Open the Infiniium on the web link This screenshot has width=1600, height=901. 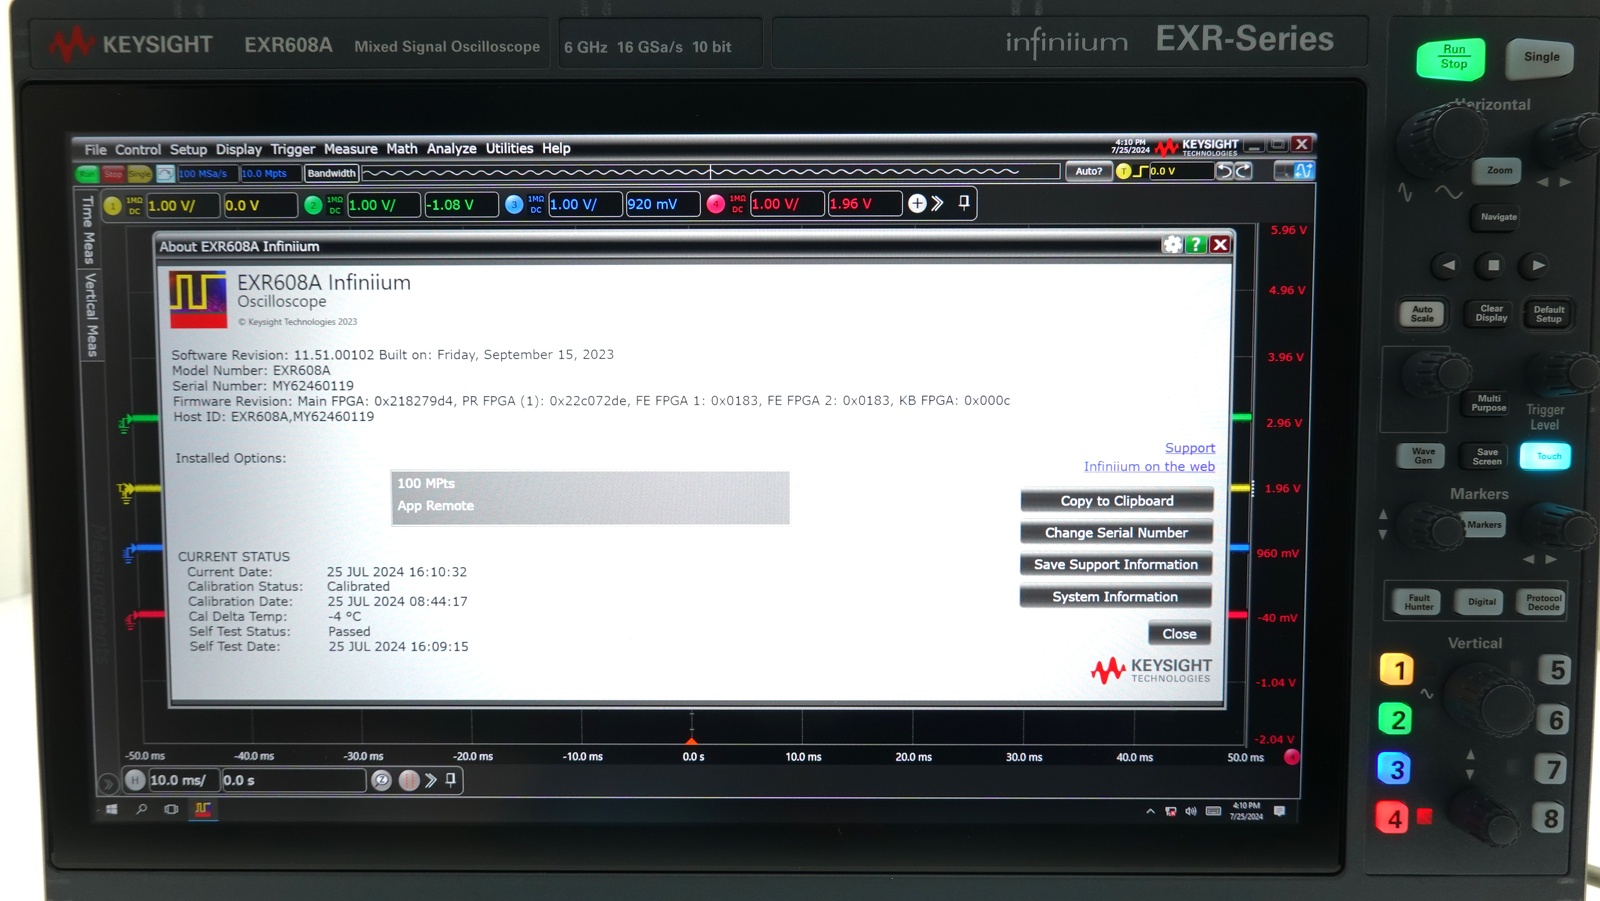[1149, 467]
